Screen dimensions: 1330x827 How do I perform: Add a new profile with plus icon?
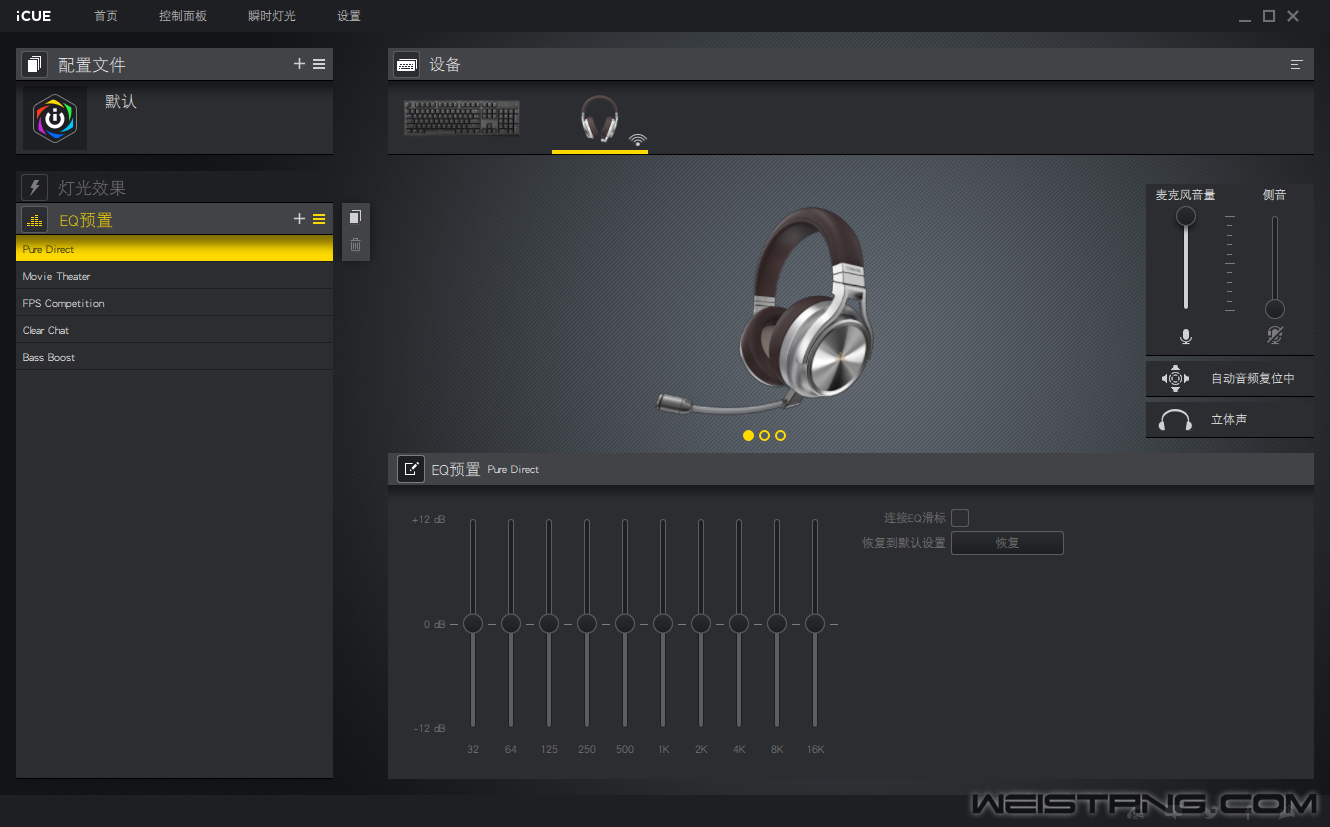coord(299,64)
